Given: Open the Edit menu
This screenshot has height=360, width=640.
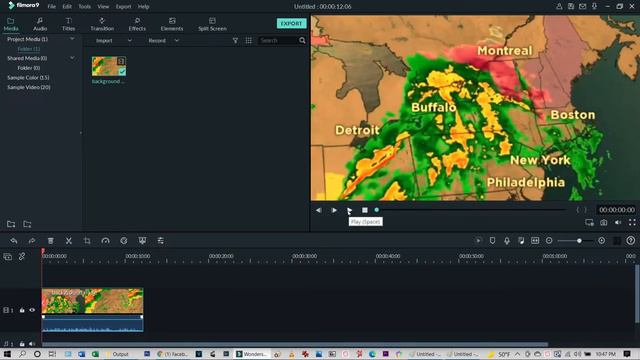Looking at the screenshot, I should coord(67,7).
